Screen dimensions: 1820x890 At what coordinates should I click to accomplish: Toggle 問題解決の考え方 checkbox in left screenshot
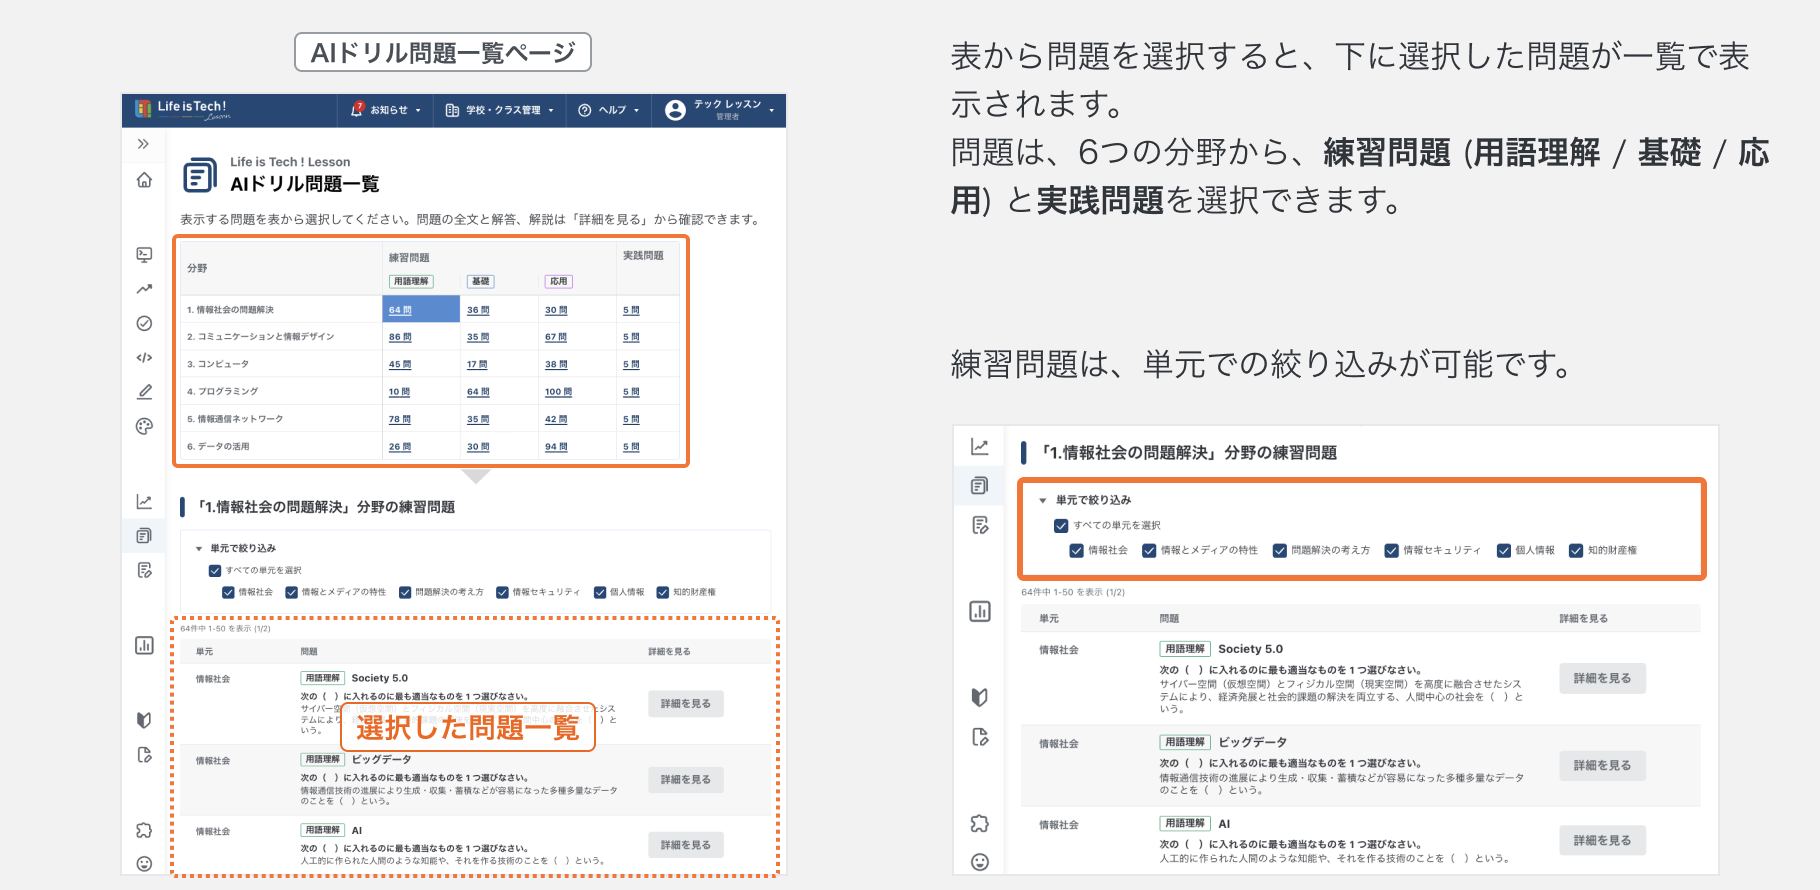point(405,592)
